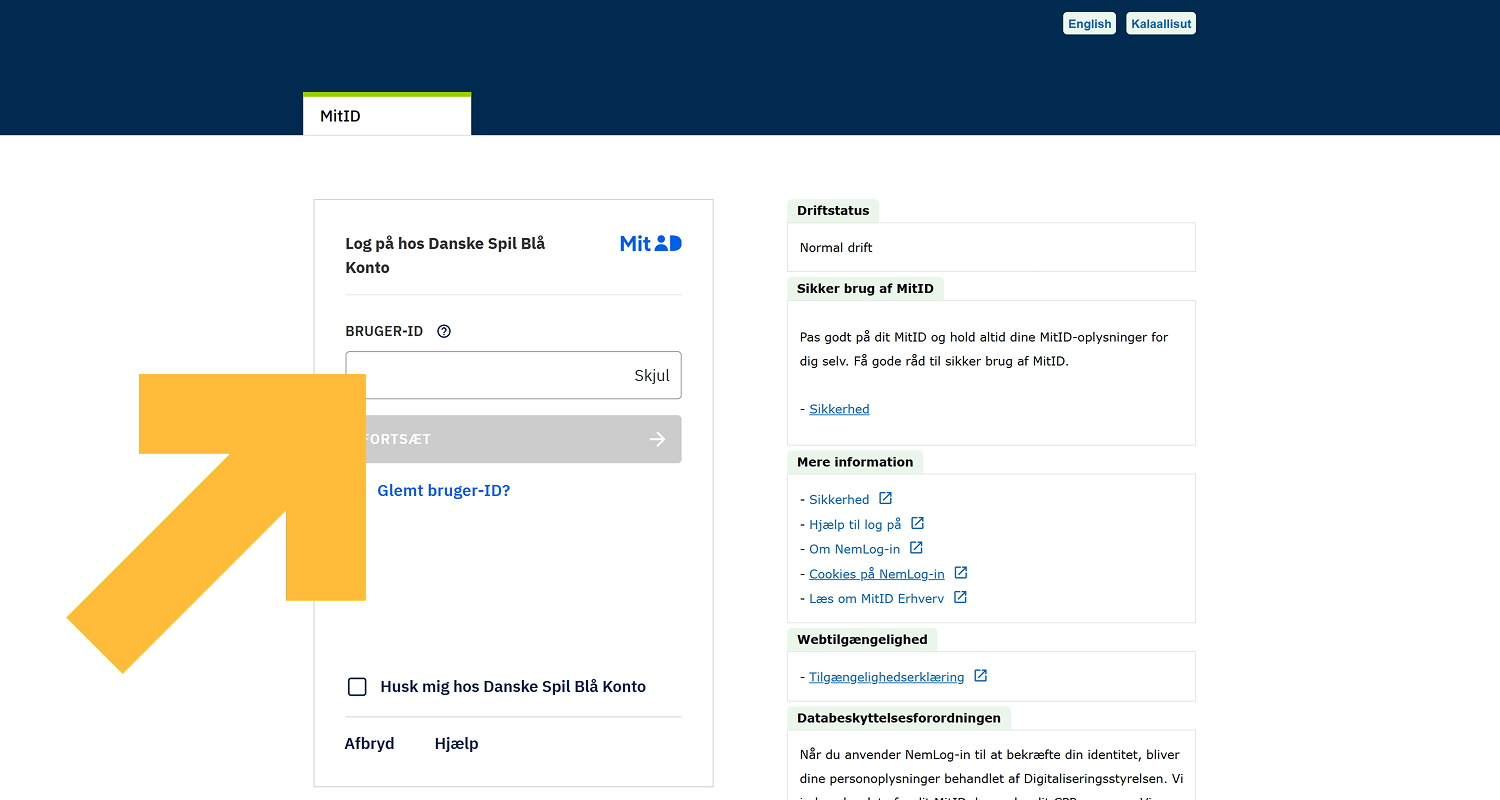This screenshot has height=800, width=1500.
Task: Click external link icon beside Cookies på NemLog-in
Action: coord(961,573)
